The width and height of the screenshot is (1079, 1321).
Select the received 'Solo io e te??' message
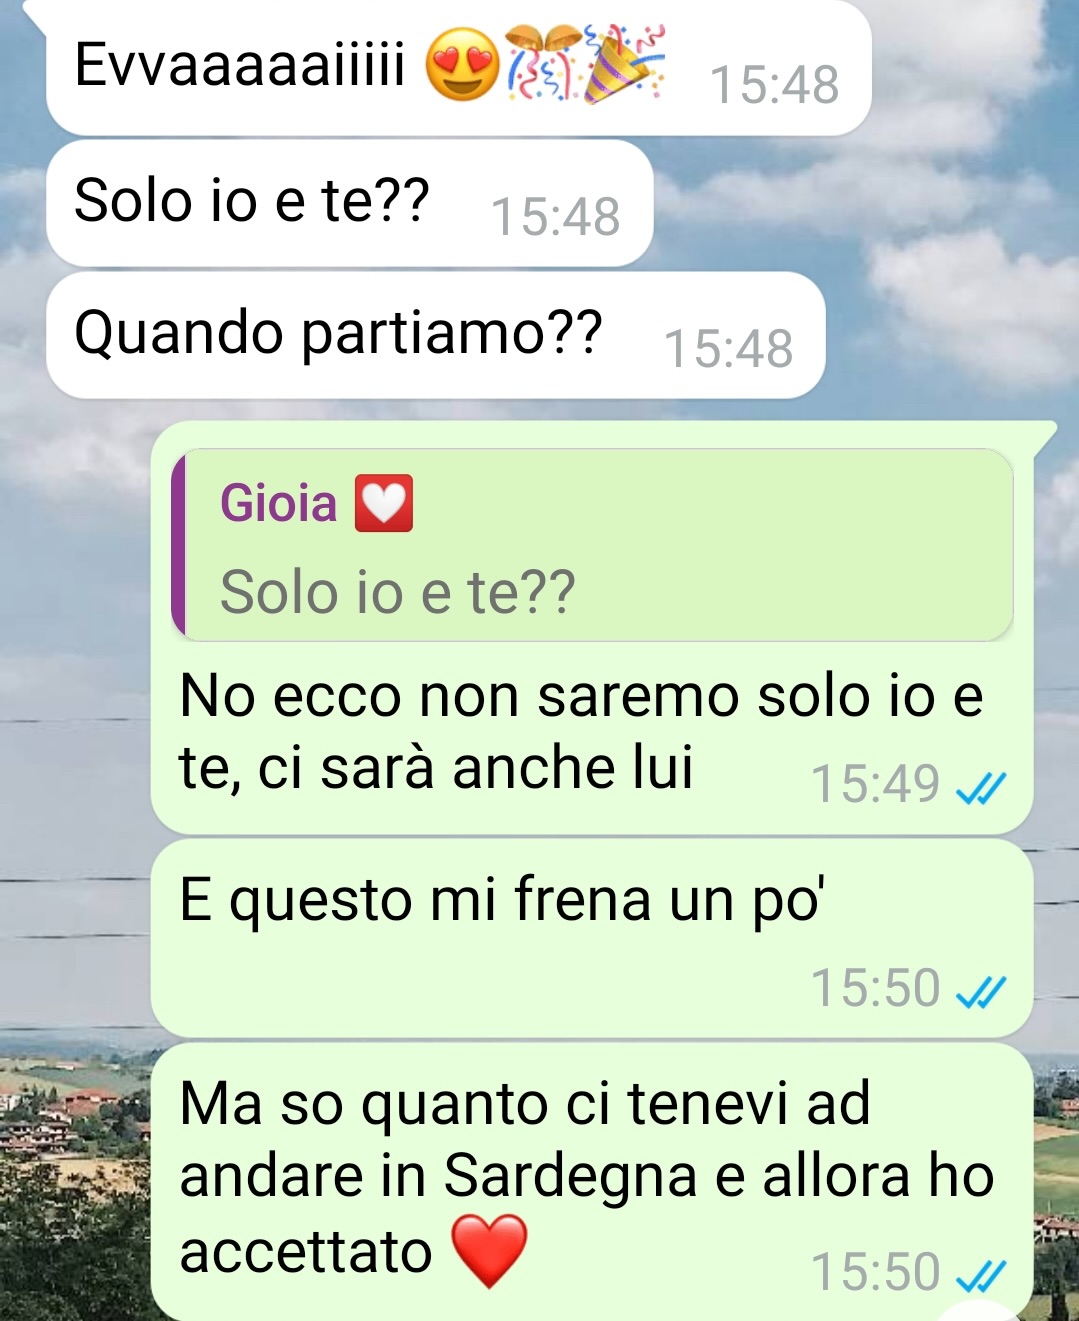pos(350,203)
